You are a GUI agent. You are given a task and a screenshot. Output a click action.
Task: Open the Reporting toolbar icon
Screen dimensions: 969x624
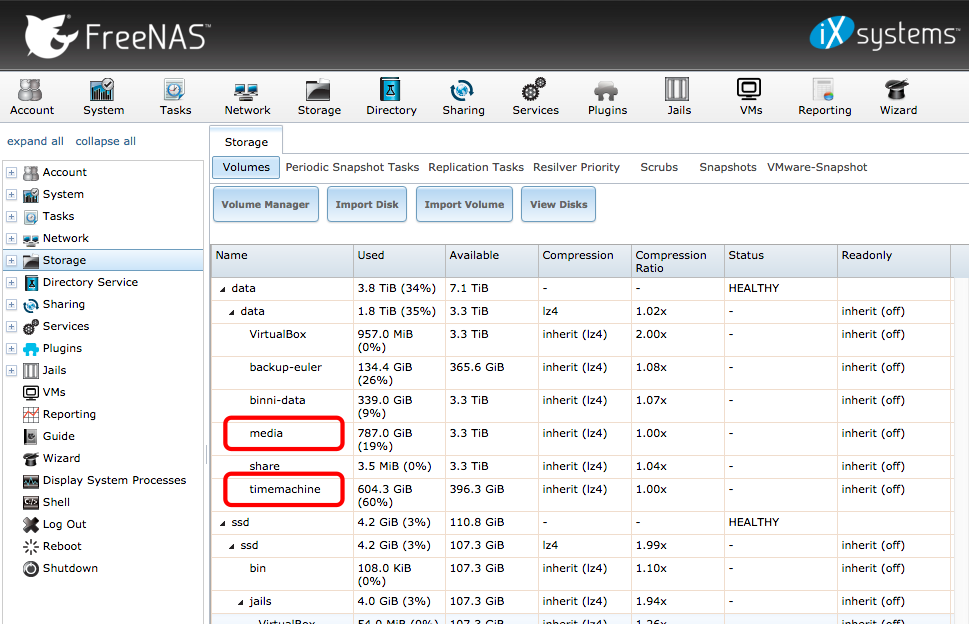[x=824, y=98]
